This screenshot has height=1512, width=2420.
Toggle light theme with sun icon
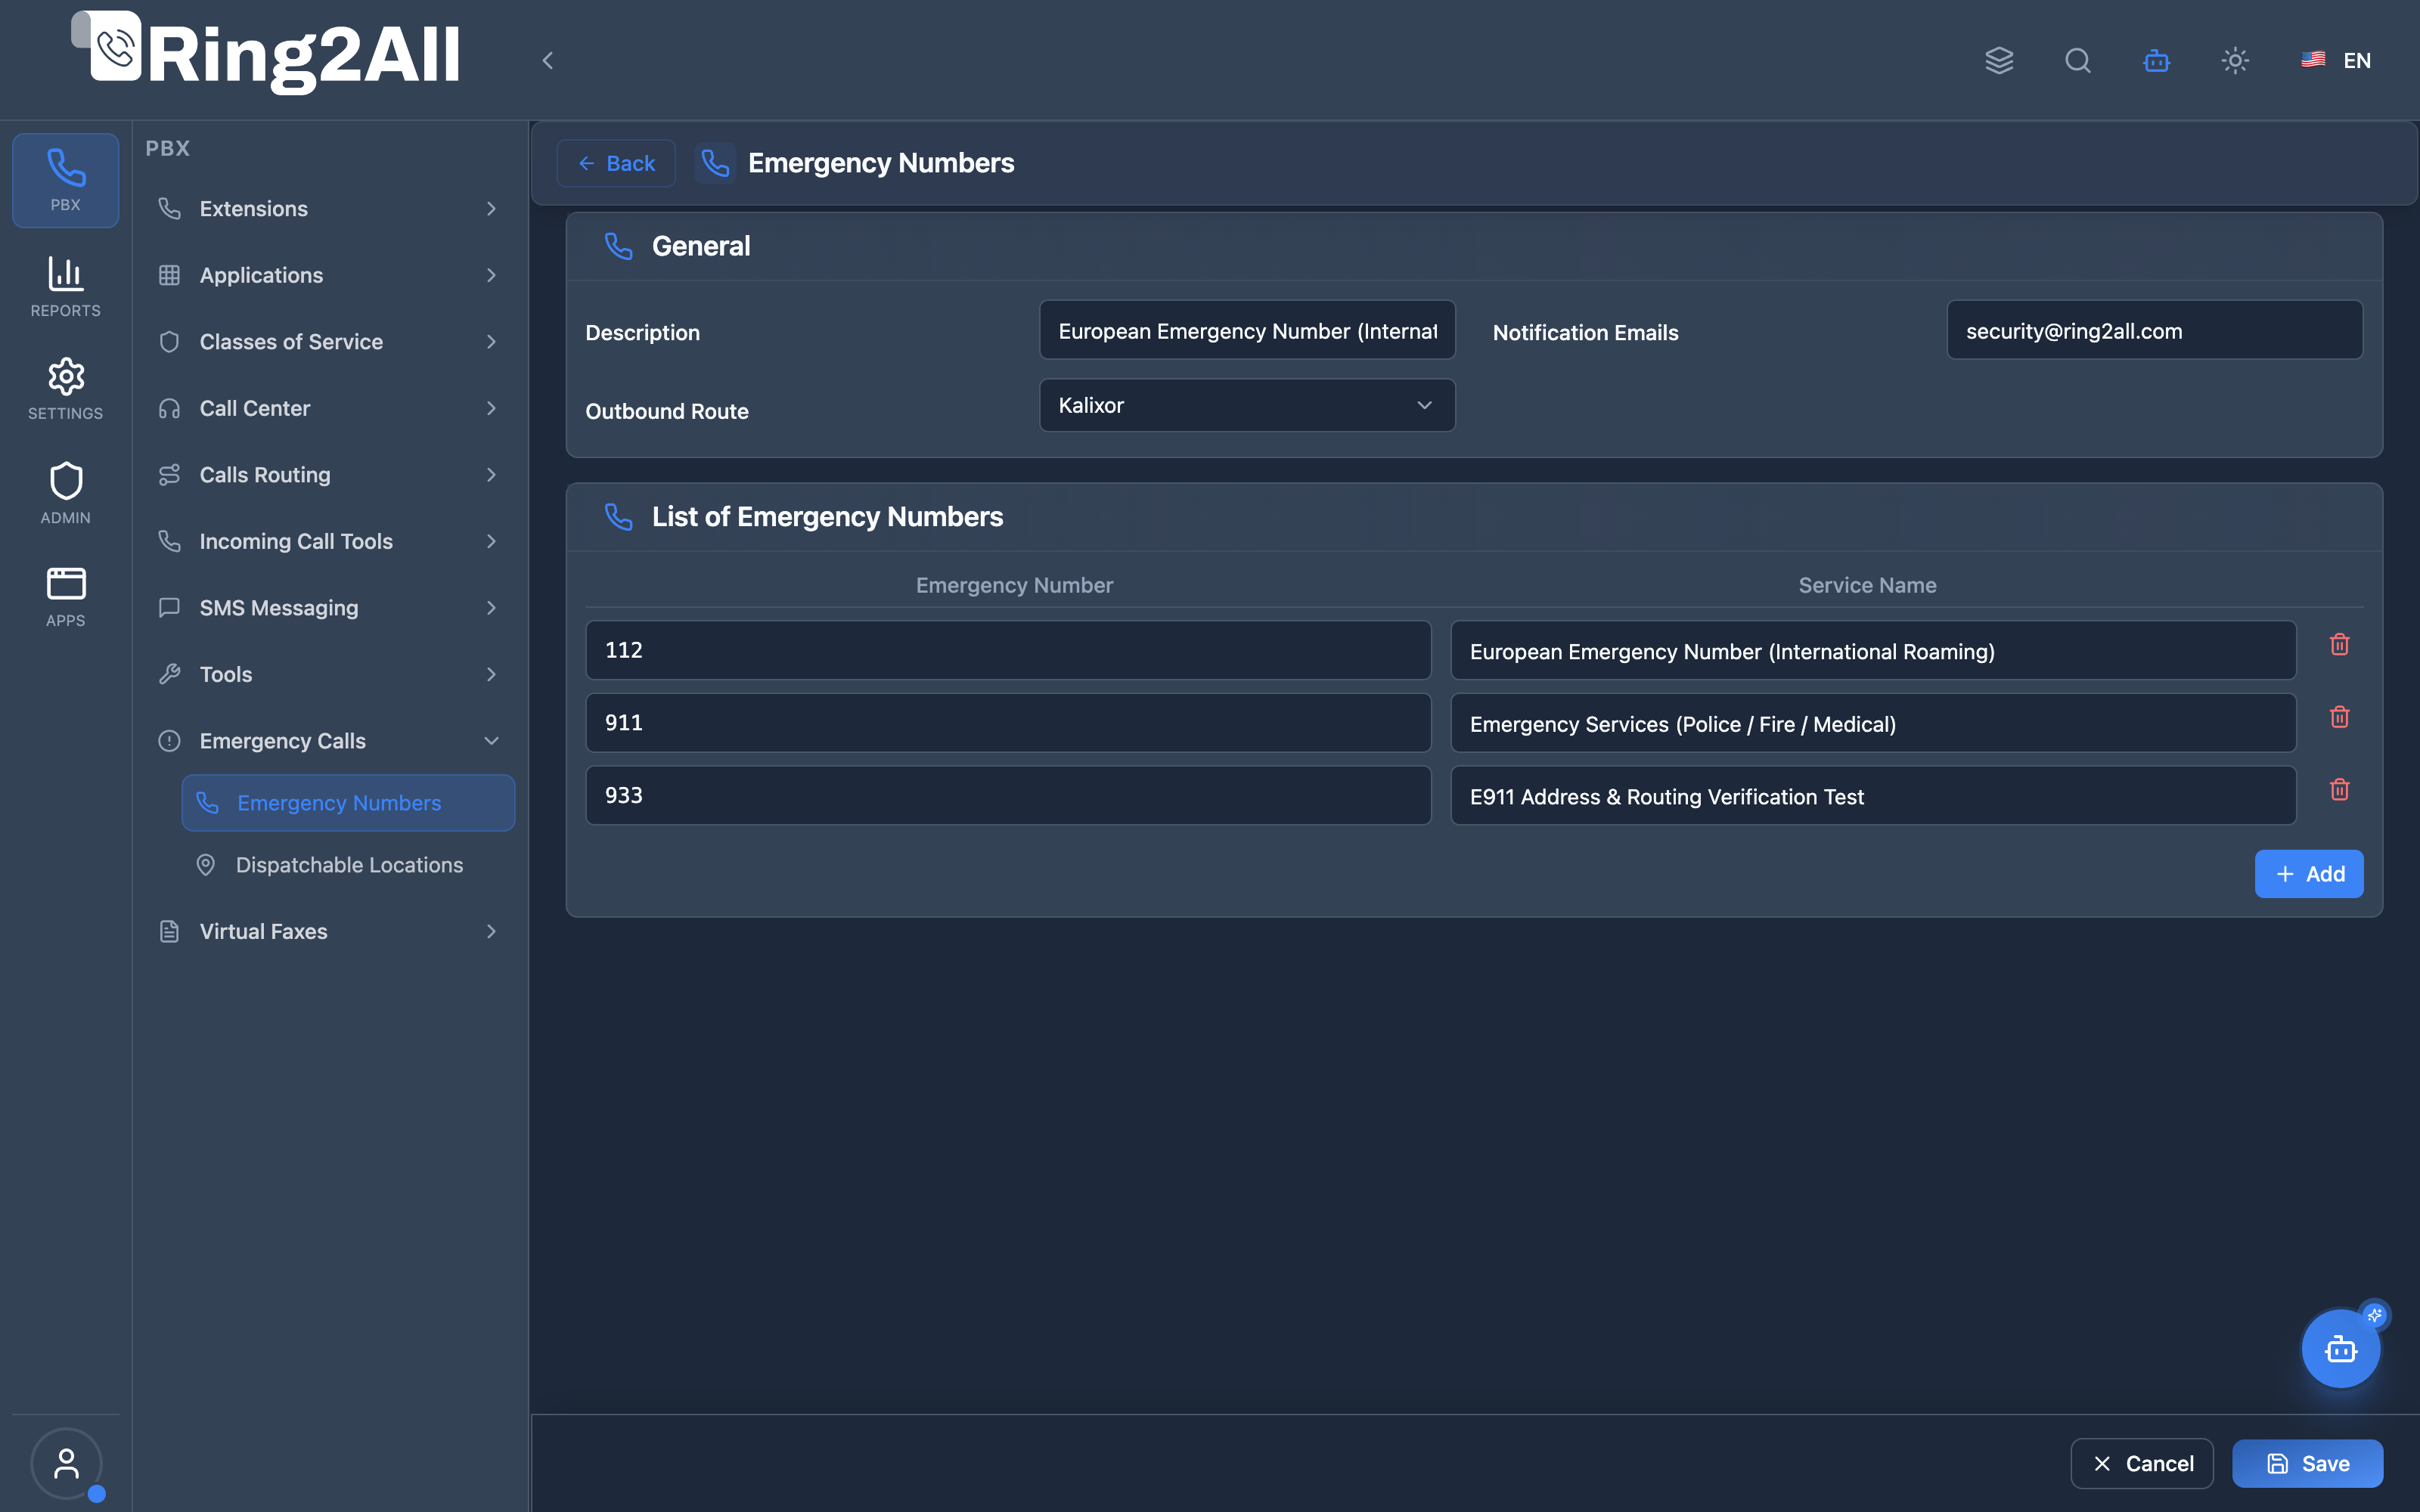click(x=2235, y=60)
